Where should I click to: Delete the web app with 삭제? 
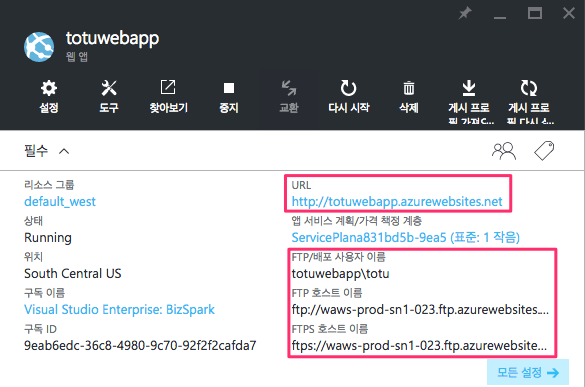click(409, 88)
